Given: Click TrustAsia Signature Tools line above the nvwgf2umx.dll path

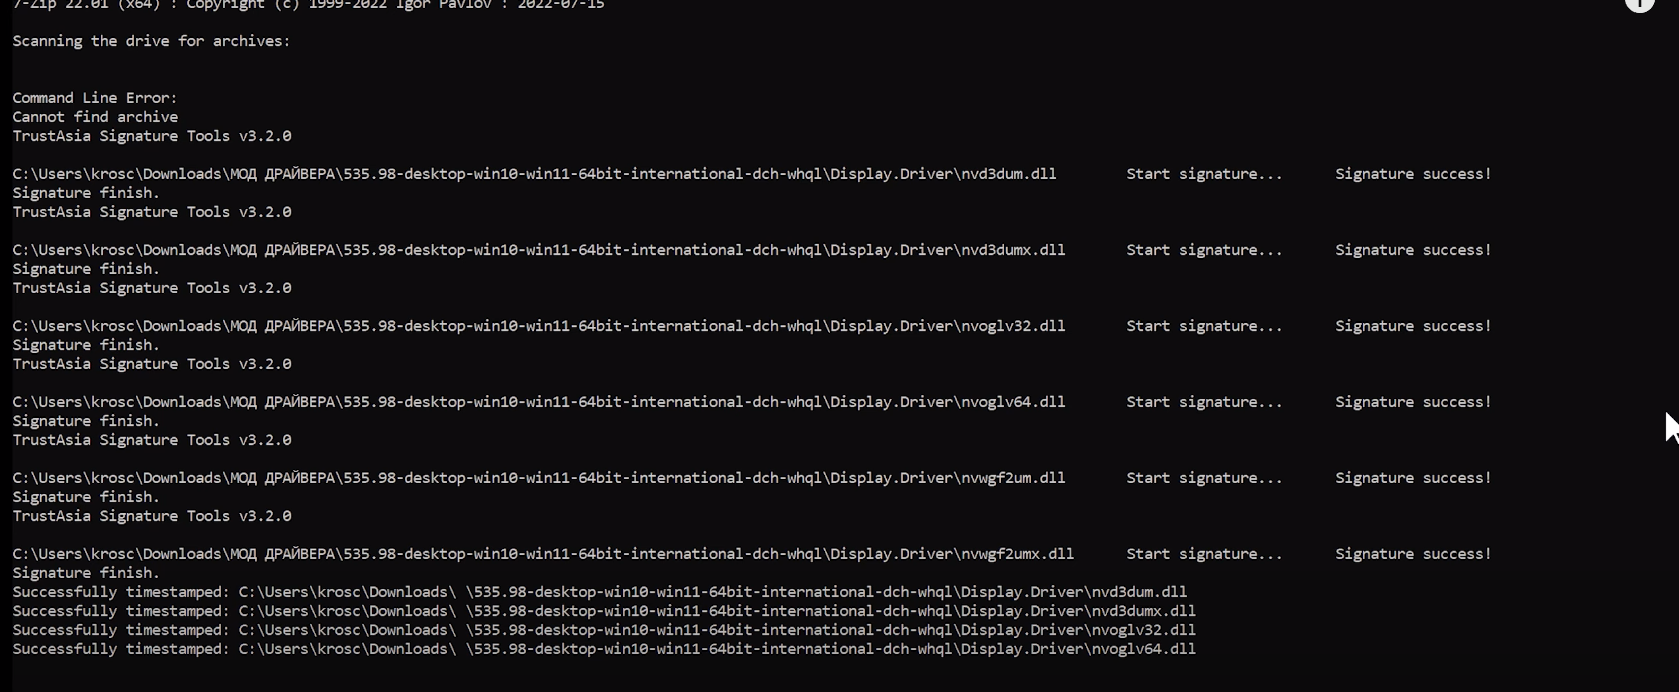Looking at the screenshot, I should pyautogui.click(x=152, y=516).
